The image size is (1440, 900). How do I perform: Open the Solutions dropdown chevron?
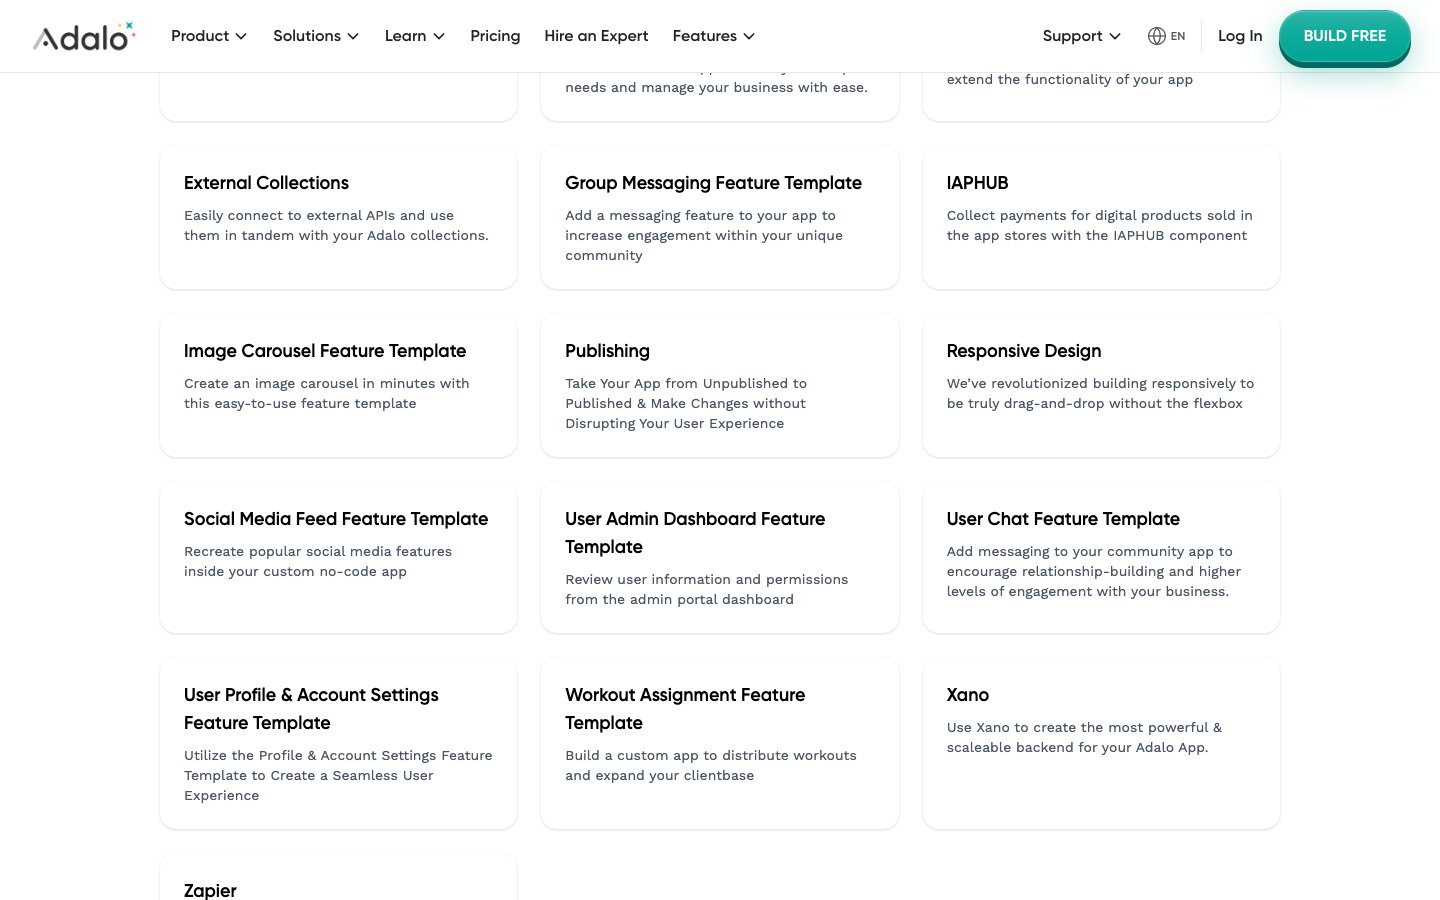click(353, 36)
